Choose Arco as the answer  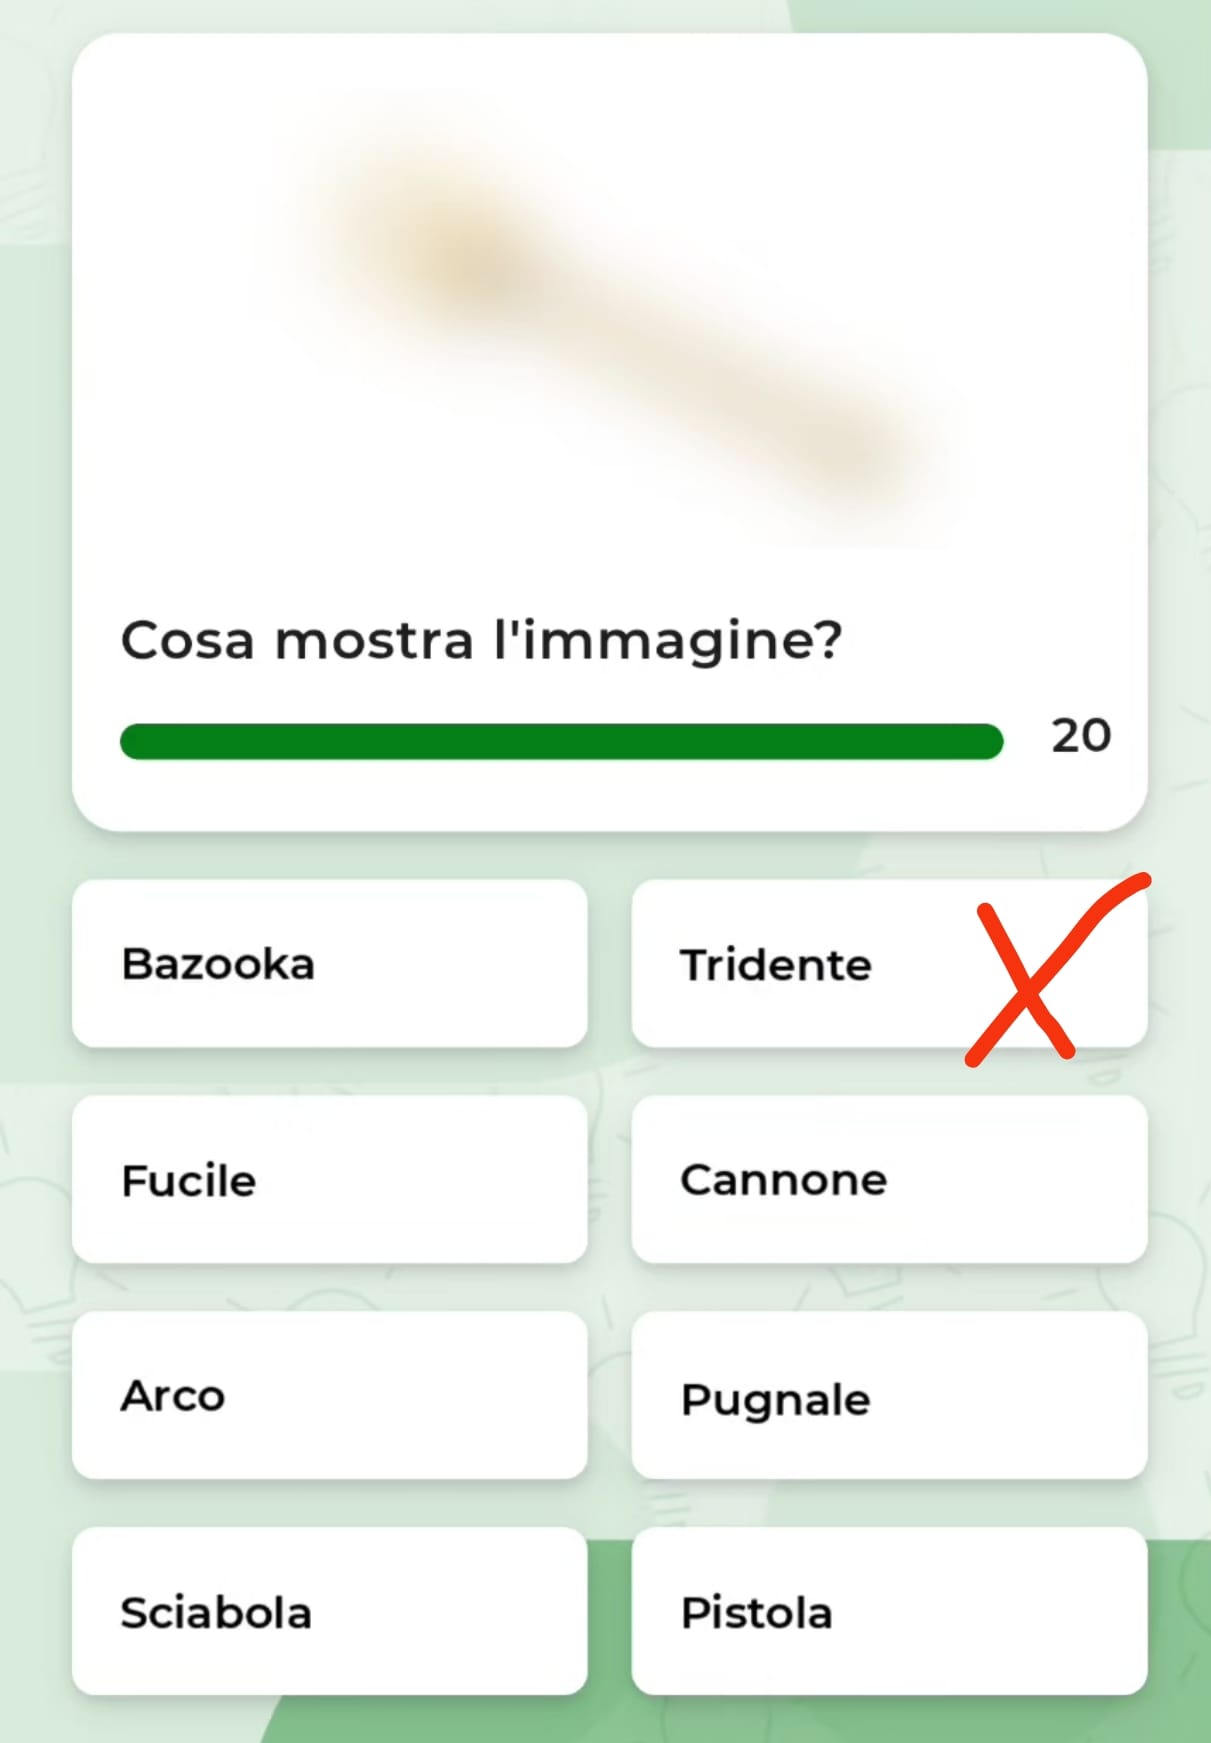(x=329, y=1396)
